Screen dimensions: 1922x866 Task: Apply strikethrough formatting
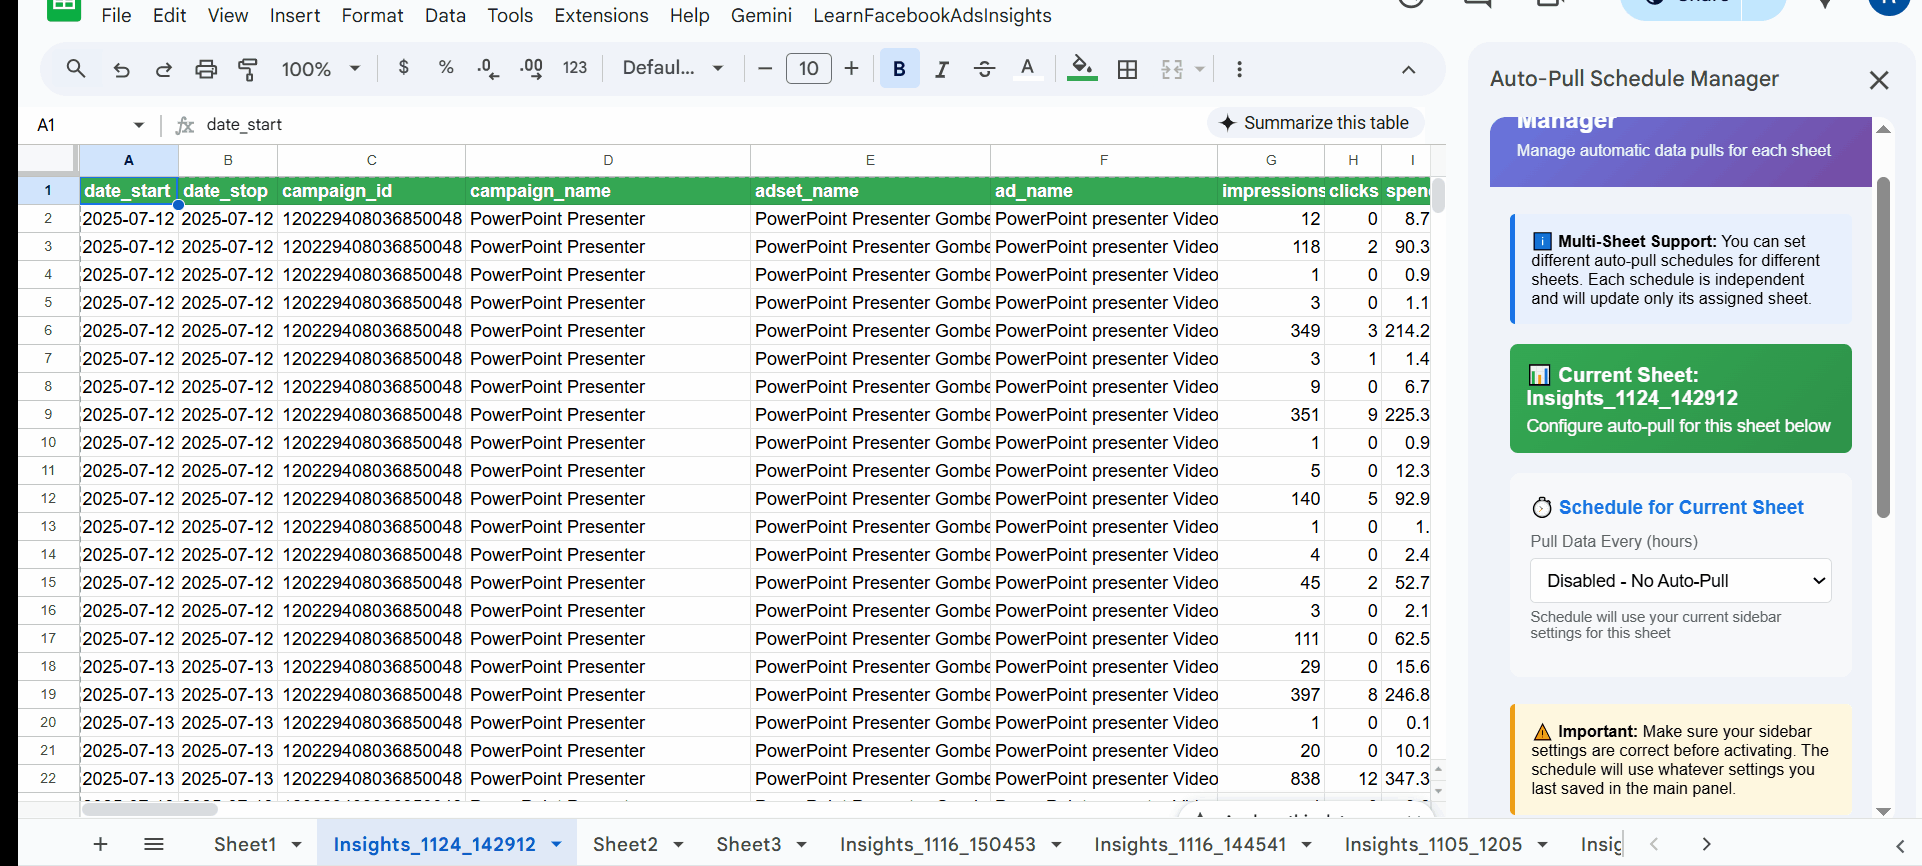(984, 69)
